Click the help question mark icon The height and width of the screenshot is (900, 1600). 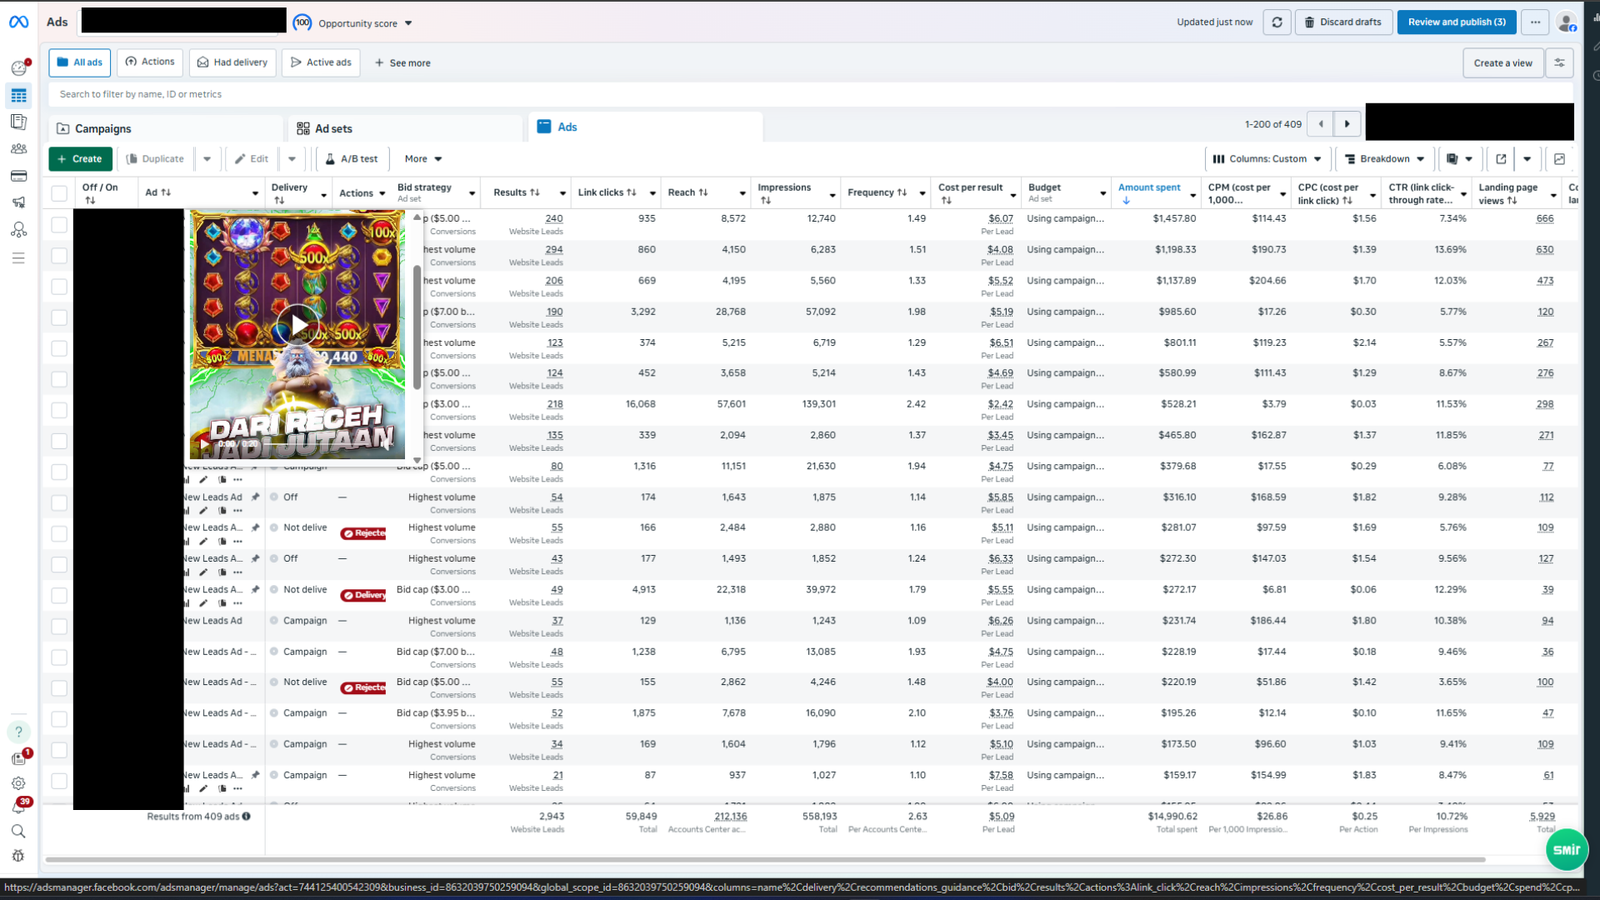18,732
